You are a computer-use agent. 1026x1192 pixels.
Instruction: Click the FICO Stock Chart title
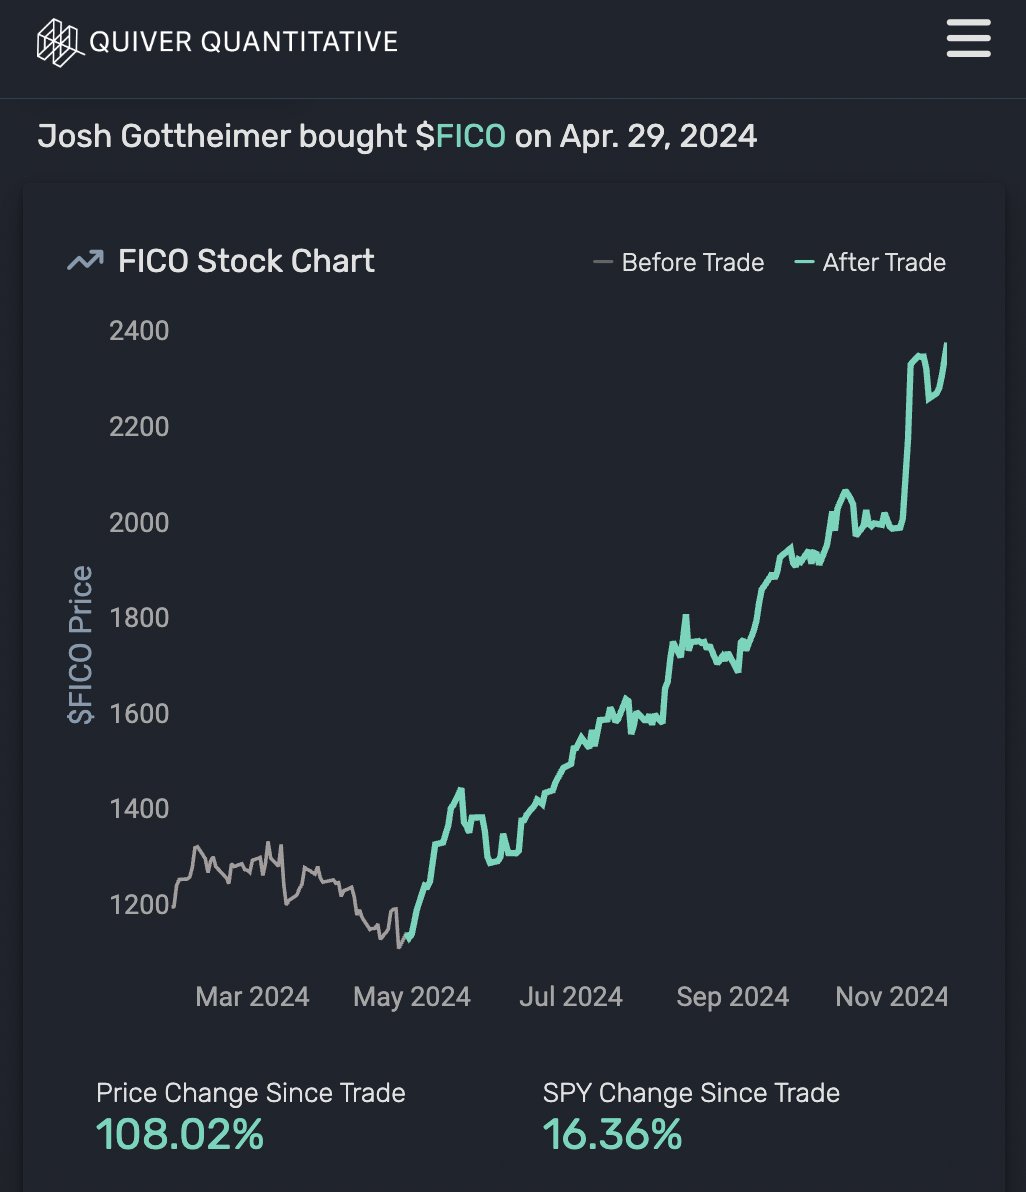pos(246,262)
